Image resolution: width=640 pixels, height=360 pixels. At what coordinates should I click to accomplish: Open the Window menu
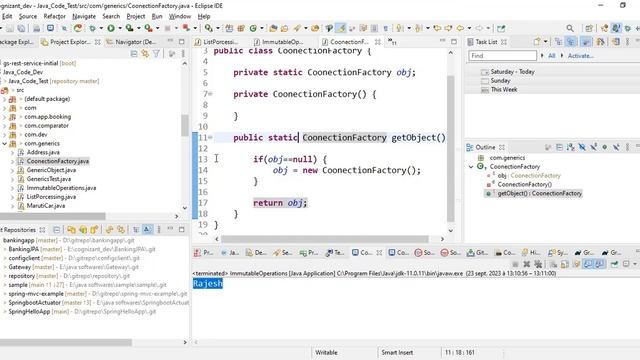point(180,16)
